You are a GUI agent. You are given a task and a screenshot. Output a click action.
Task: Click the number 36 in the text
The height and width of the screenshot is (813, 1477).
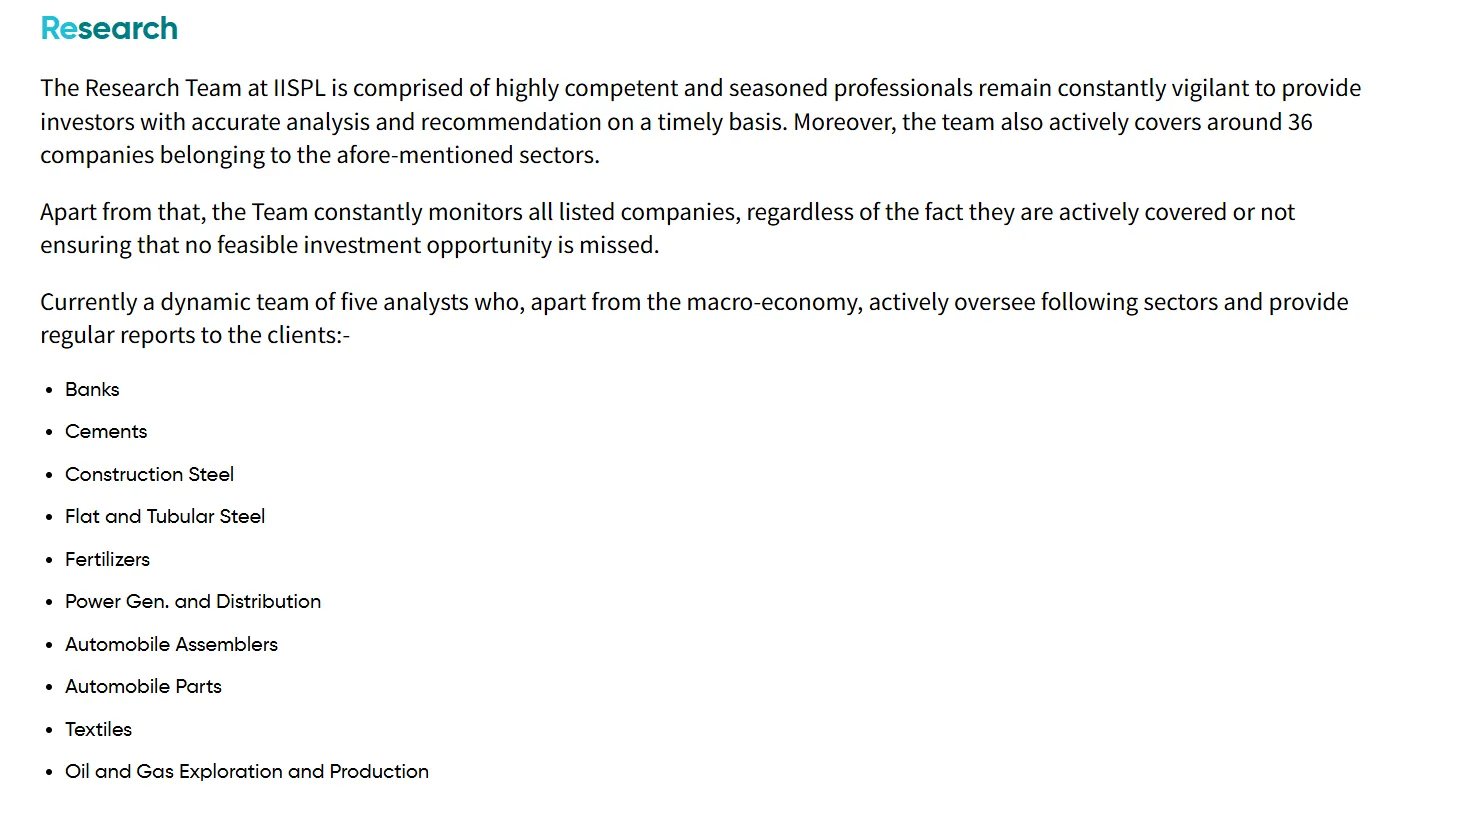pyautogui.click(x=1299, y=122)
